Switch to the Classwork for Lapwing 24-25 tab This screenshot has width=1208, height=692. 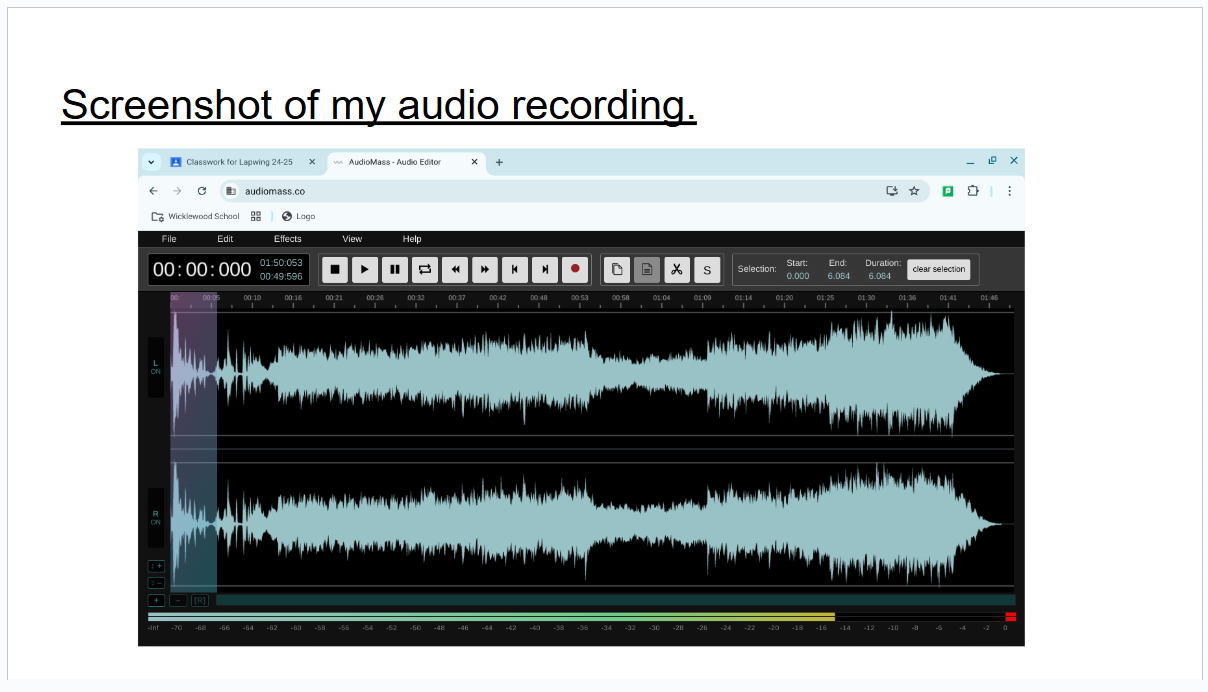239,162
